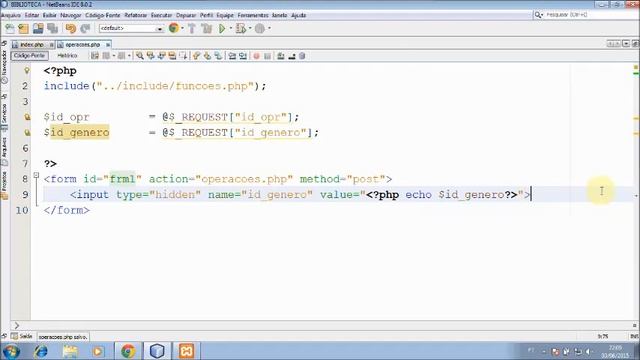Click the warning glyph beside $id_genero line
Screen dimensions: 640x360
[27, 133]
